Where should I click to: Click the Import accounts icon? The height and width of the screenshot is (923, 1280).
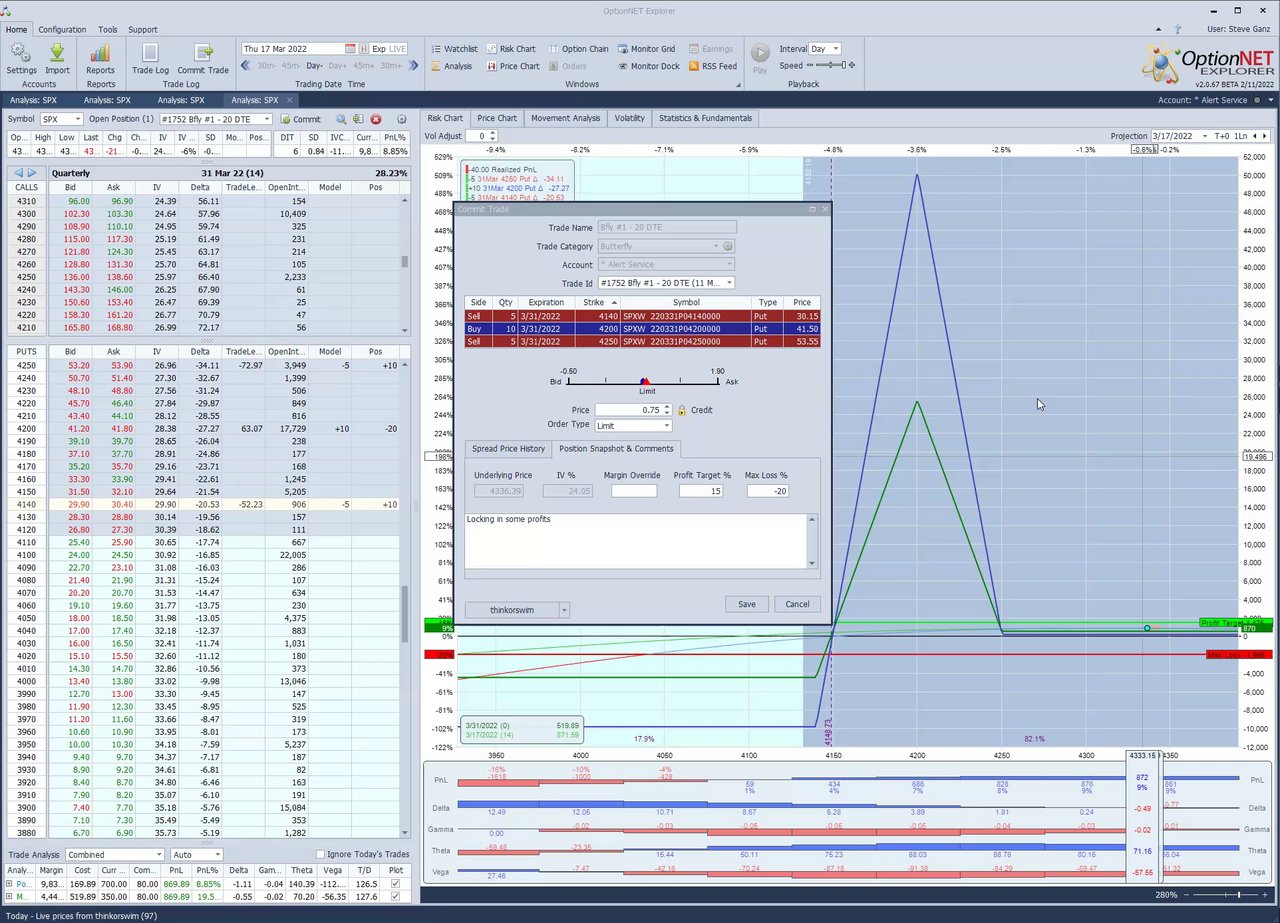point(57,59)
